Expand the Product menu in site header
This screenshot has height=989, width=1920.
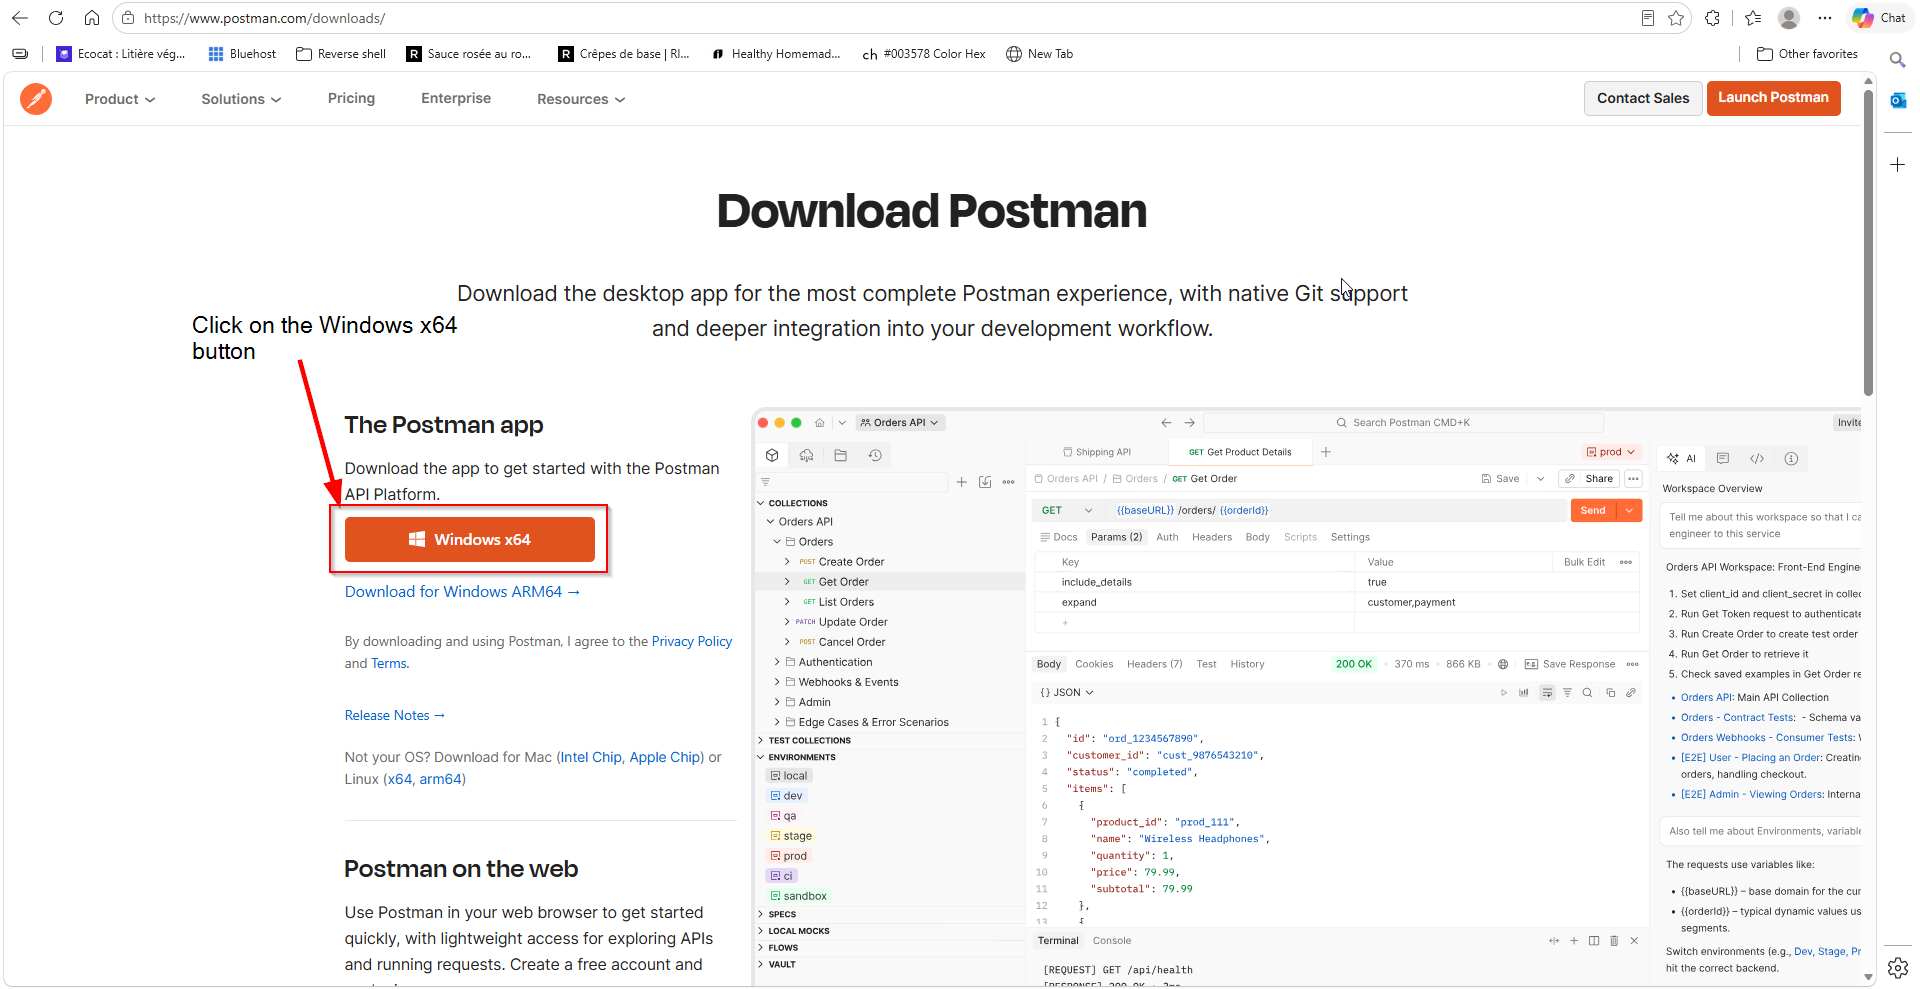click(120, 99)
